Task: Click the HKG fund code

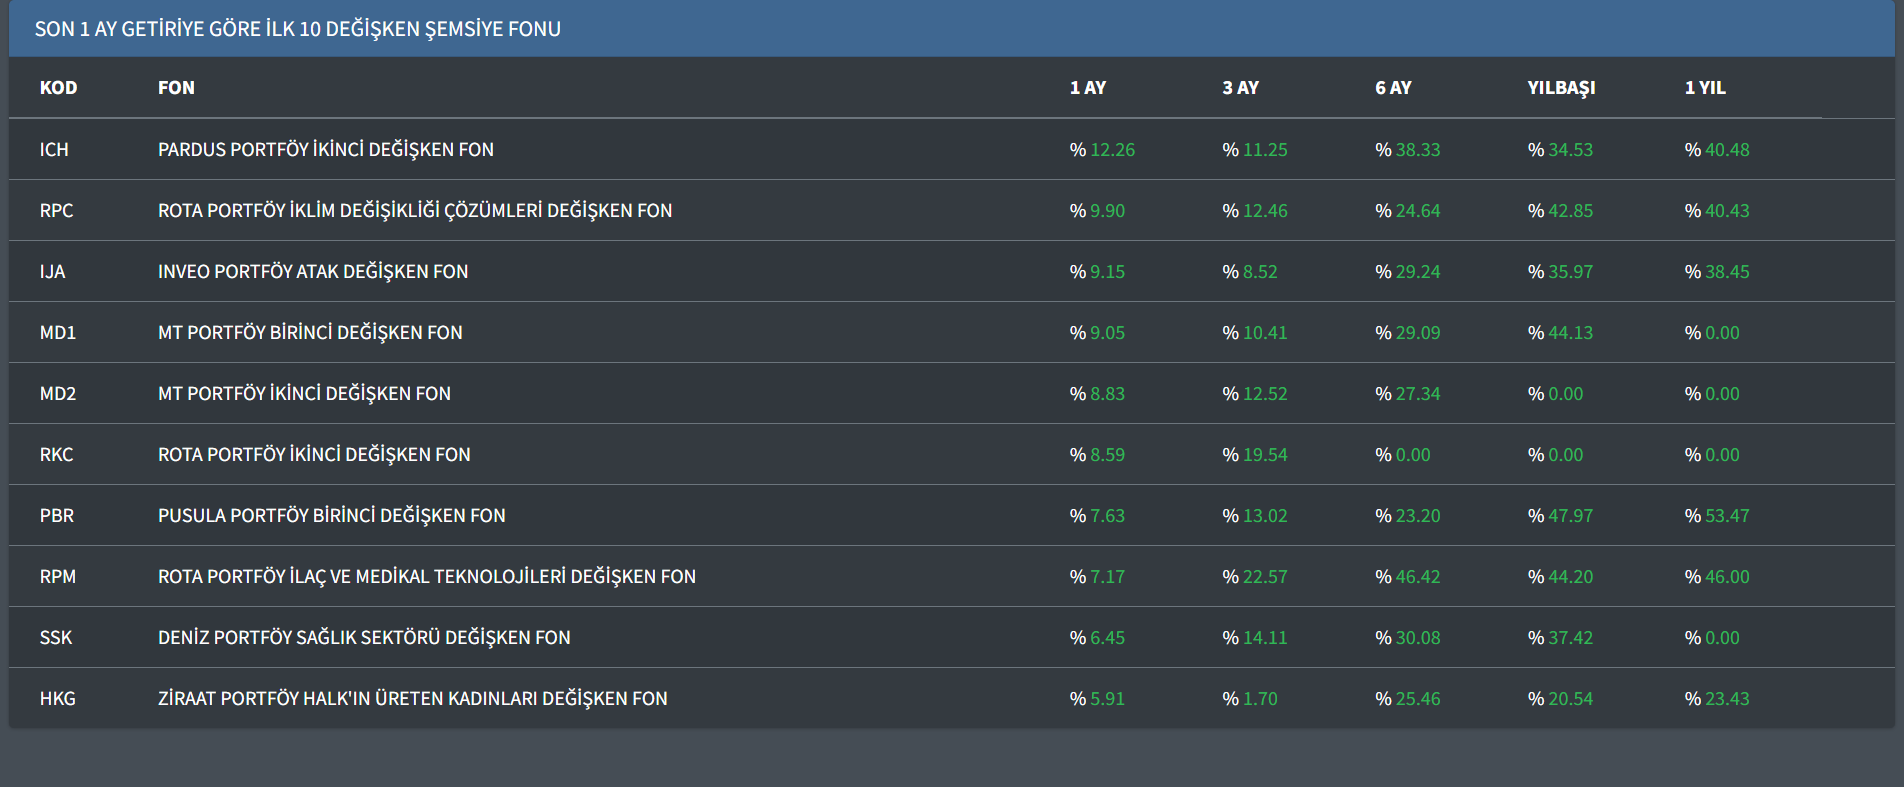Action: (58, 699)
